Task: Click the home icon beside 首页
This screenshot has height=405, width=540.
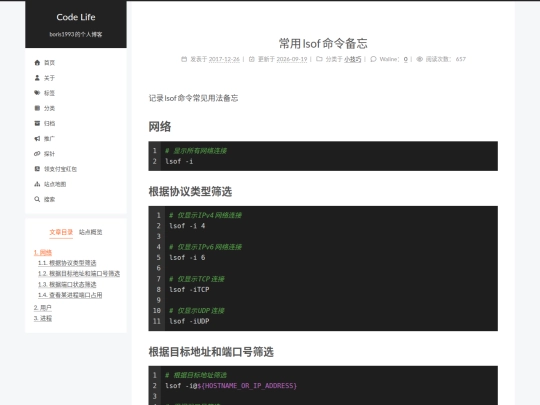Action: click(x=37, y=62)
